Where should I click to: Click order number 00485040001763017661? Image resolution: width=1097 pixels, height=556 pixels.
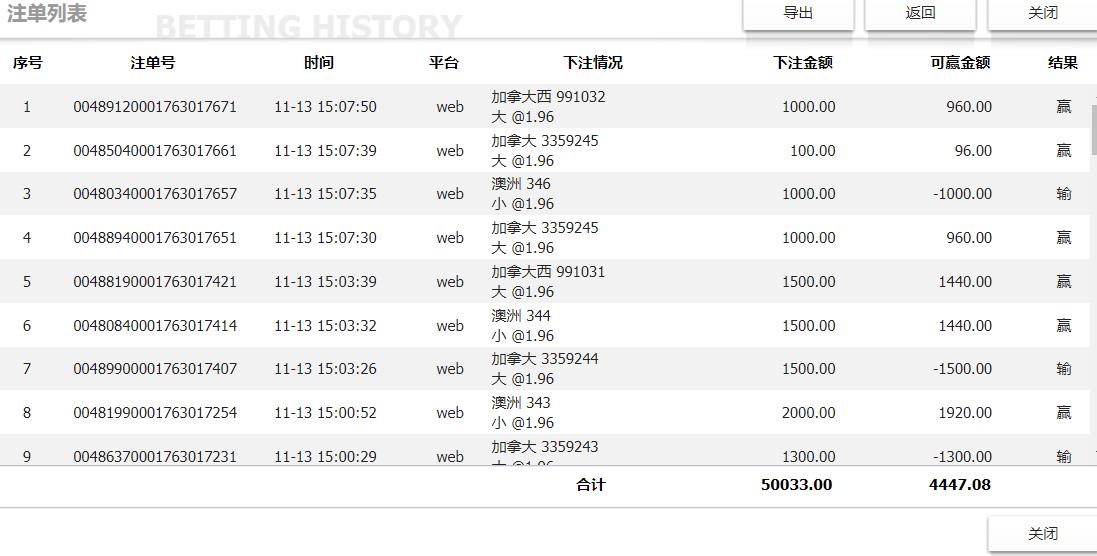(x=155, y=151)
